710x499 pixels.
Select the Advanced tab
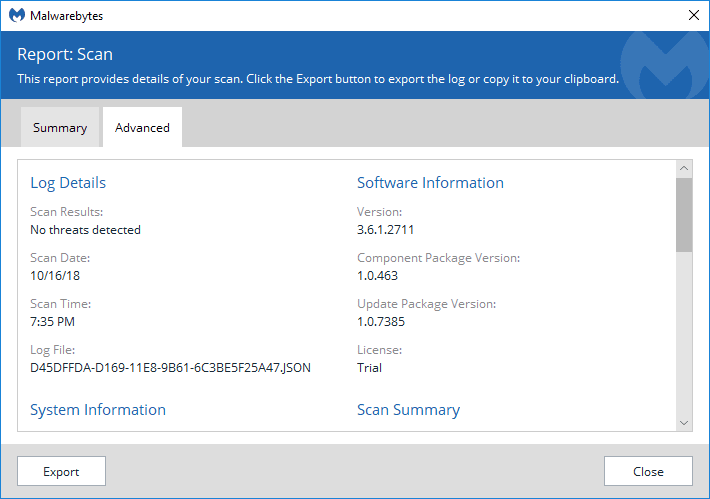[142, 128]
